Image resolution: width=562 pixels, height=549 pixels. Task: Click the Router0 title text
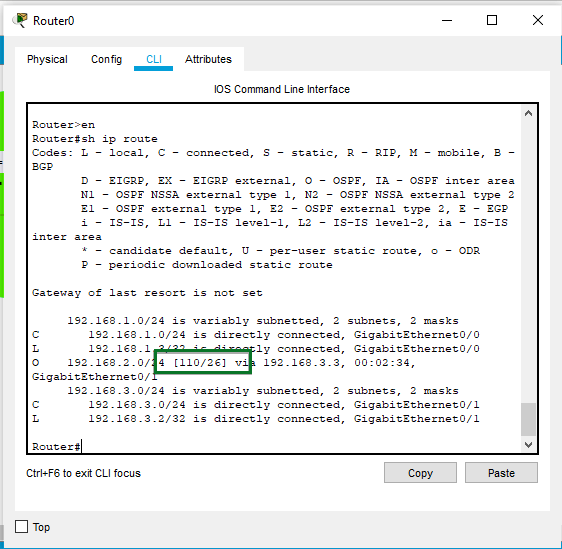(54, 21)
